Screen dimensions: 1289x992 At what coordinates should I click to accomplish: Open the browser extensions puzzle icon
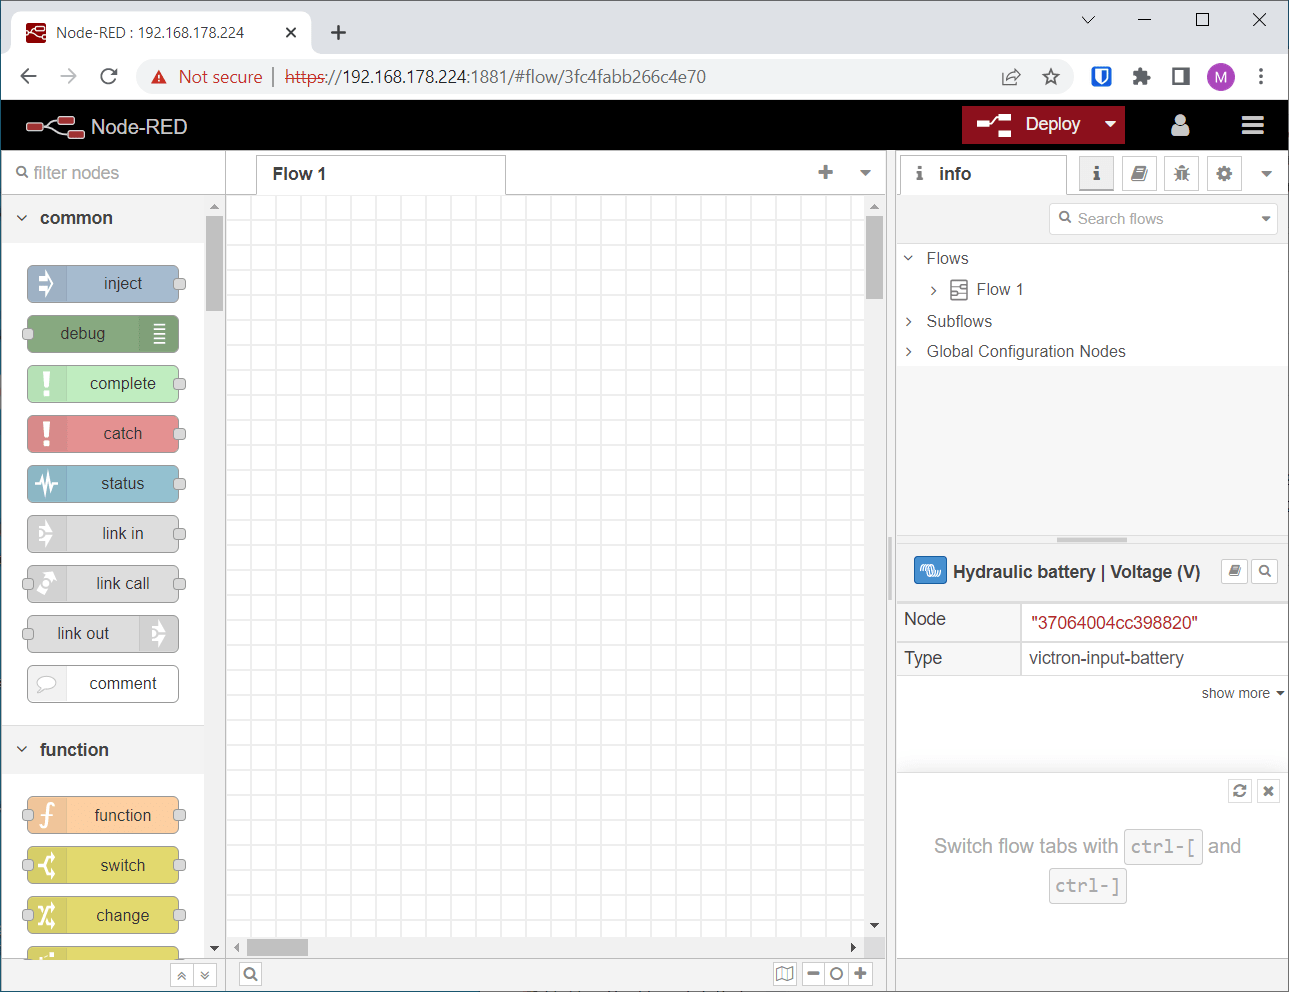[1141, 77]
